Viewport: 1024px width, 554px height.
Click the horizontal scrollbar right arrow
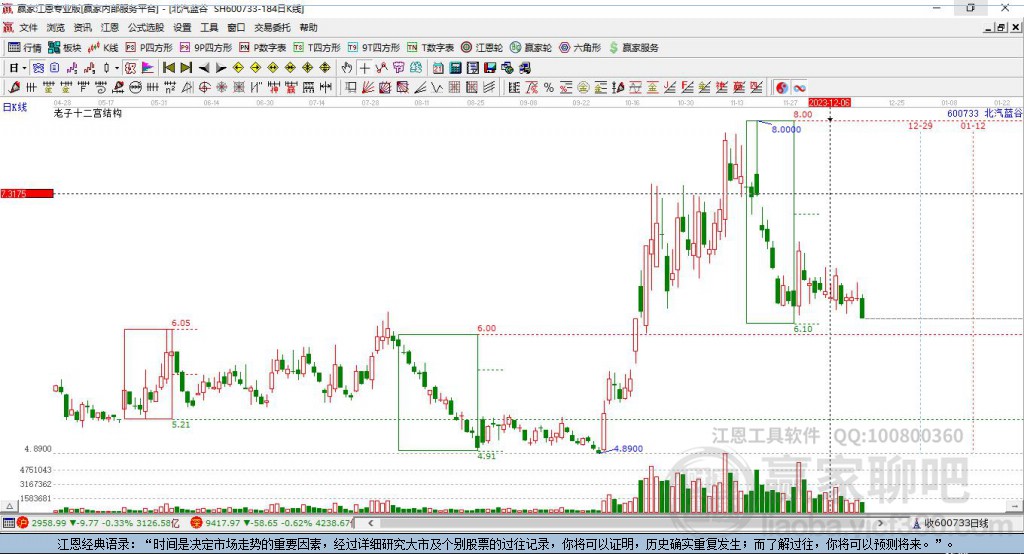coord(880,523)
